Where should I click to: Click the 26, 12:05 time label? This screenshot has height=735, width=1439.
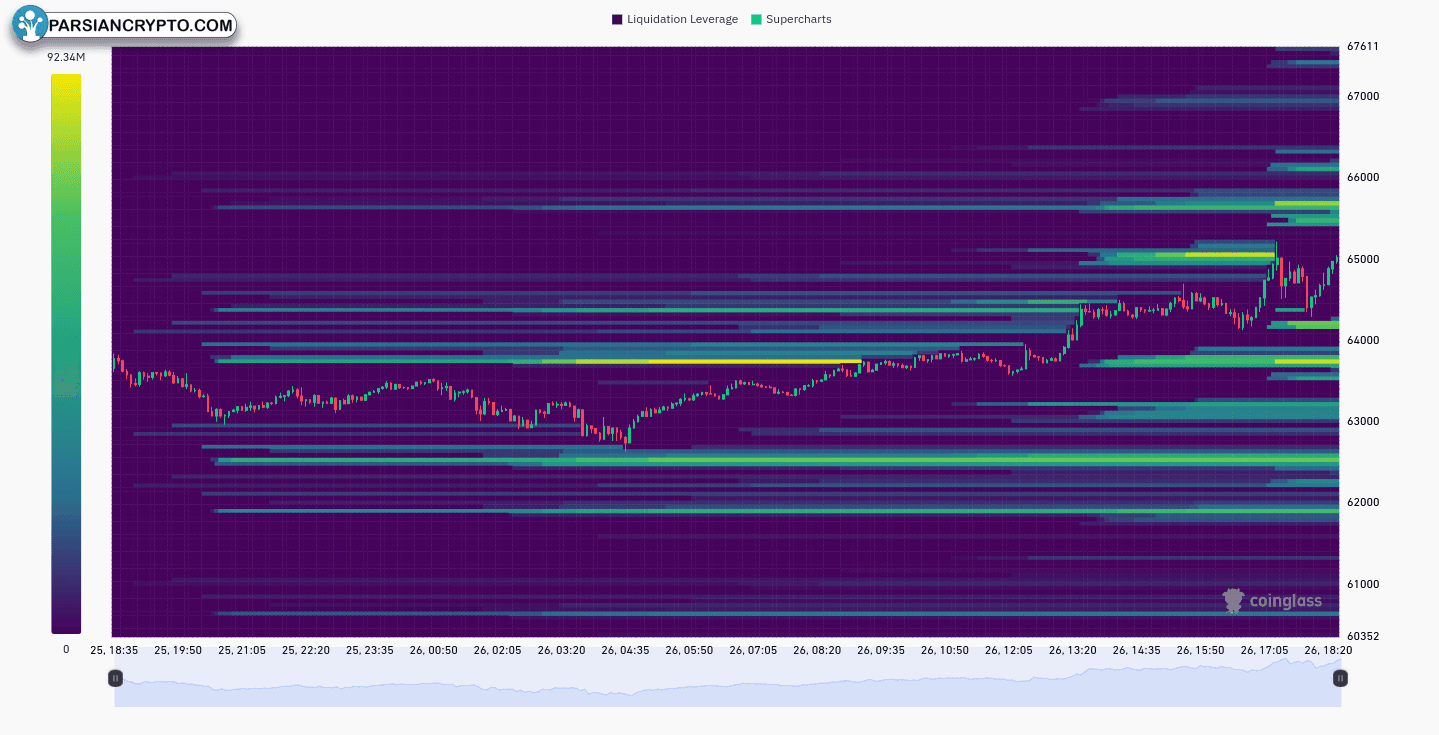click(1010, 650)
